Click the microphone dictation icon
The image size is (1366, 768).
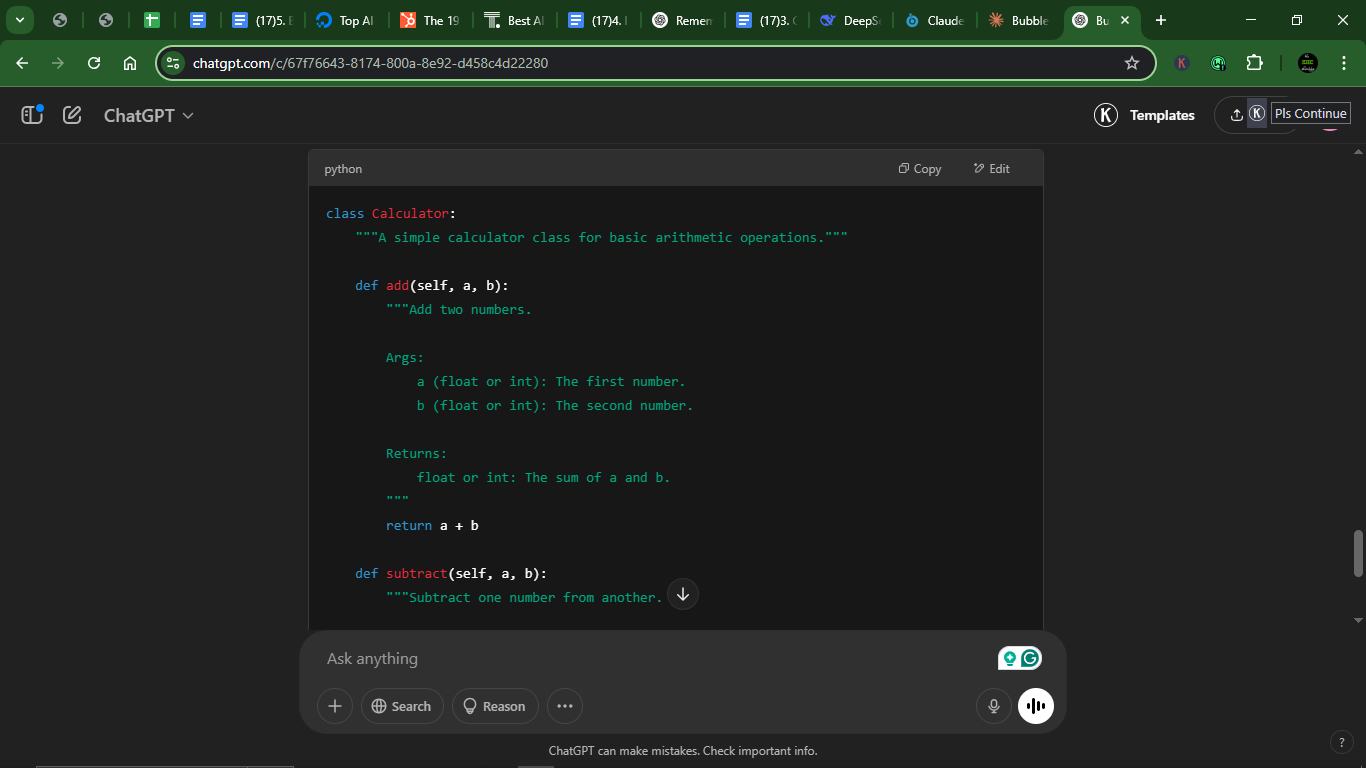[993, 706]
